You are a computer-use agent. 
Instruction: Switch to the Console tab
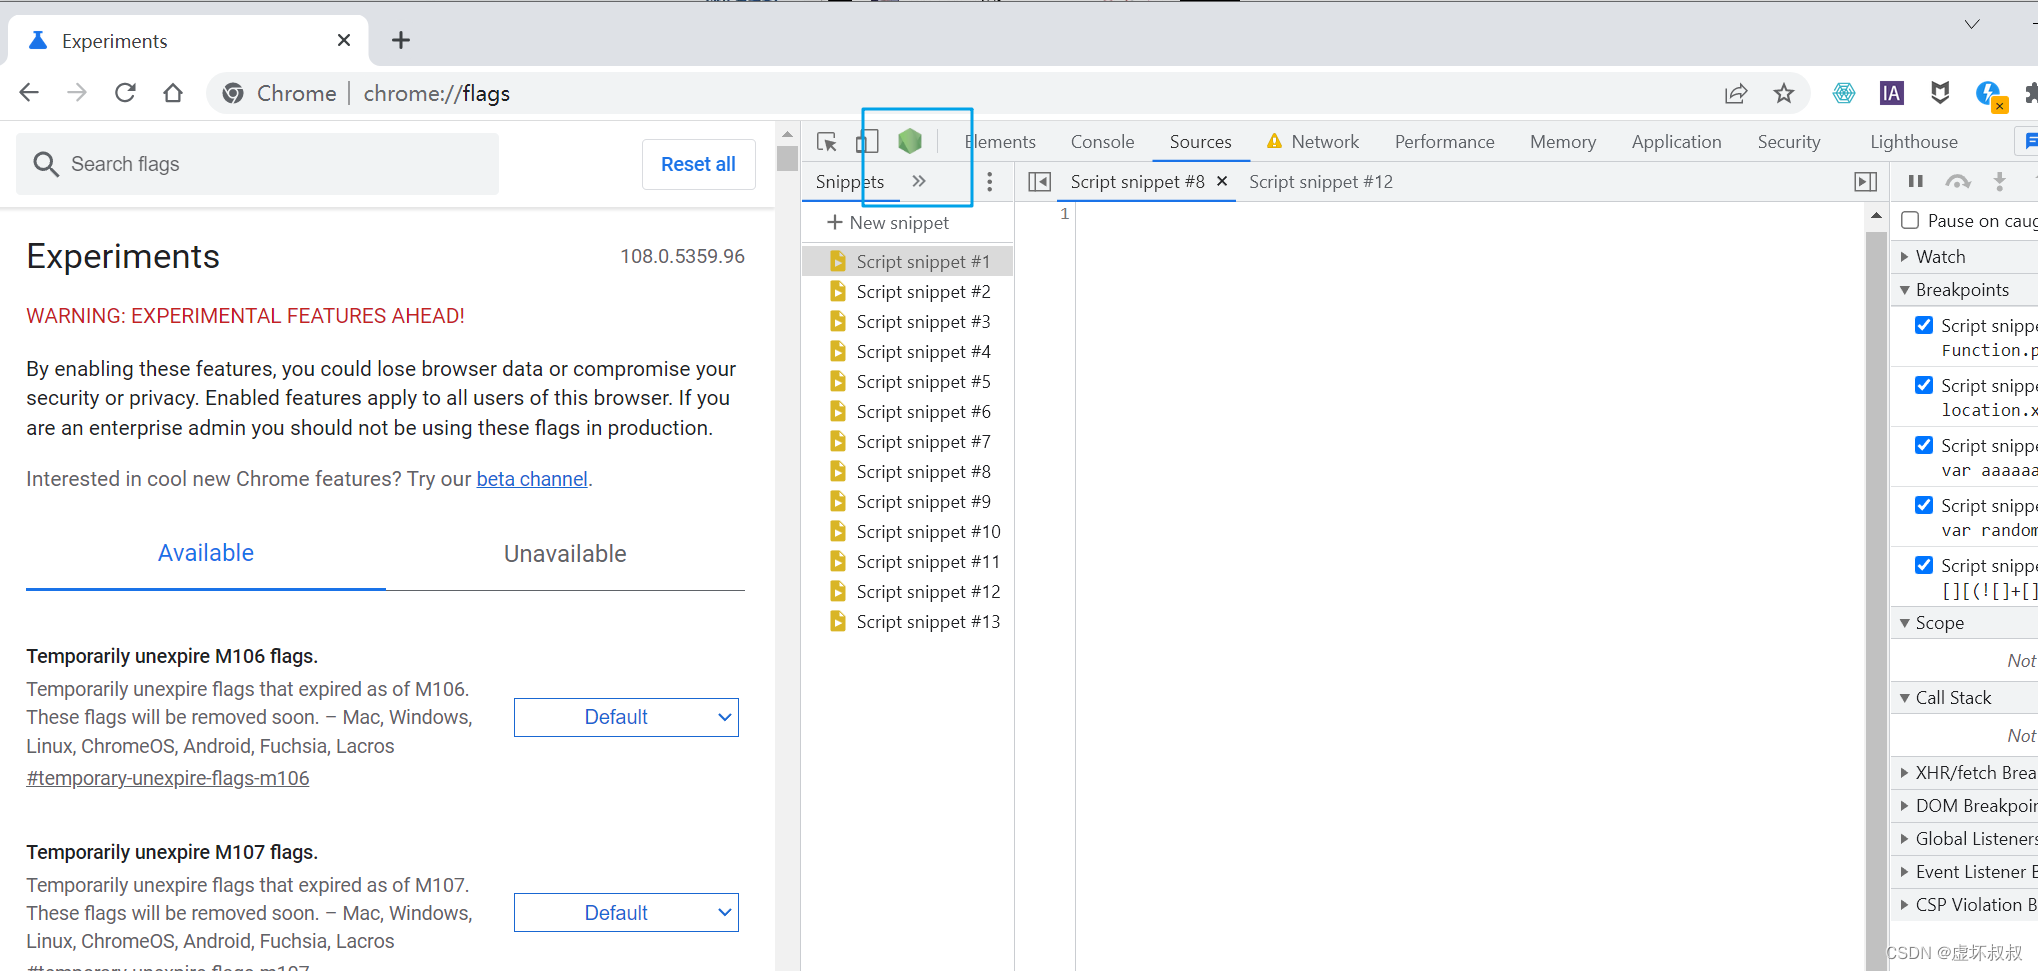(x=1102, y=142)
